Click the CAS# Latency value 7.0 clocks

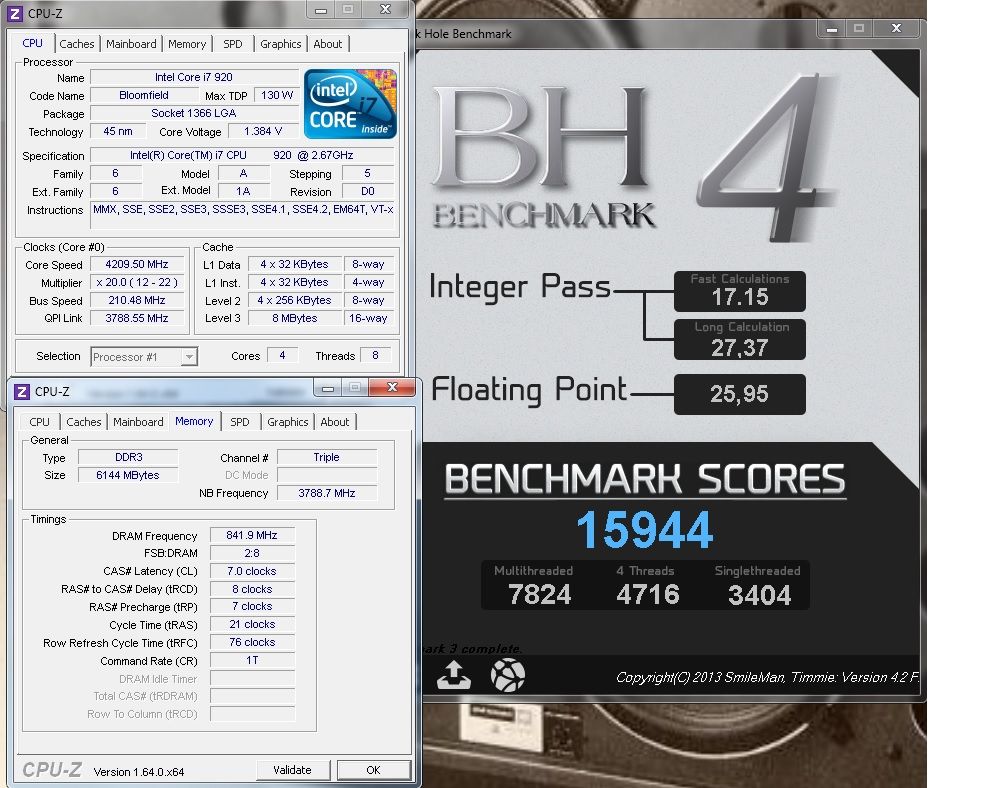pos(252,571)
